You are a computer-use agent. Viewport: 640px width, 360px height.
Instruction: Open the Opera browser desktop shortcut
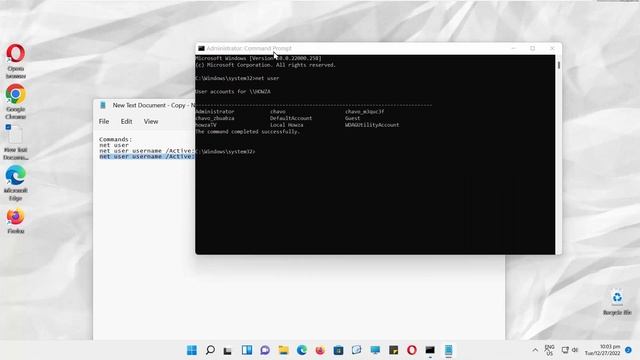pyautogui.click(x=16, y=61)
